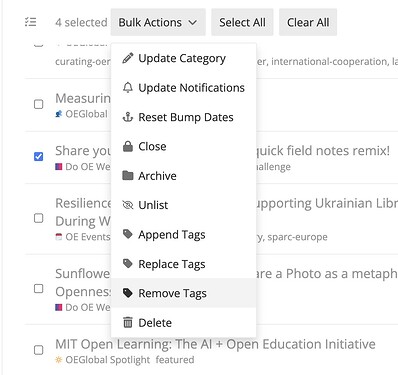398x375 pixels.
Task: Choose Delete from the bulk menu
Action: pos(183,322)
